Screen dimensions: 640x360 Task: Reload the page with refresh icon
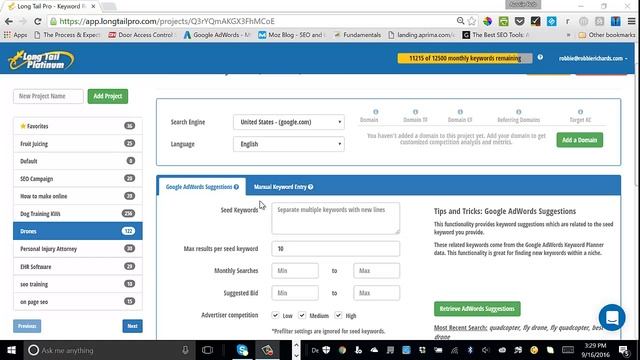(x=38, y=21)
